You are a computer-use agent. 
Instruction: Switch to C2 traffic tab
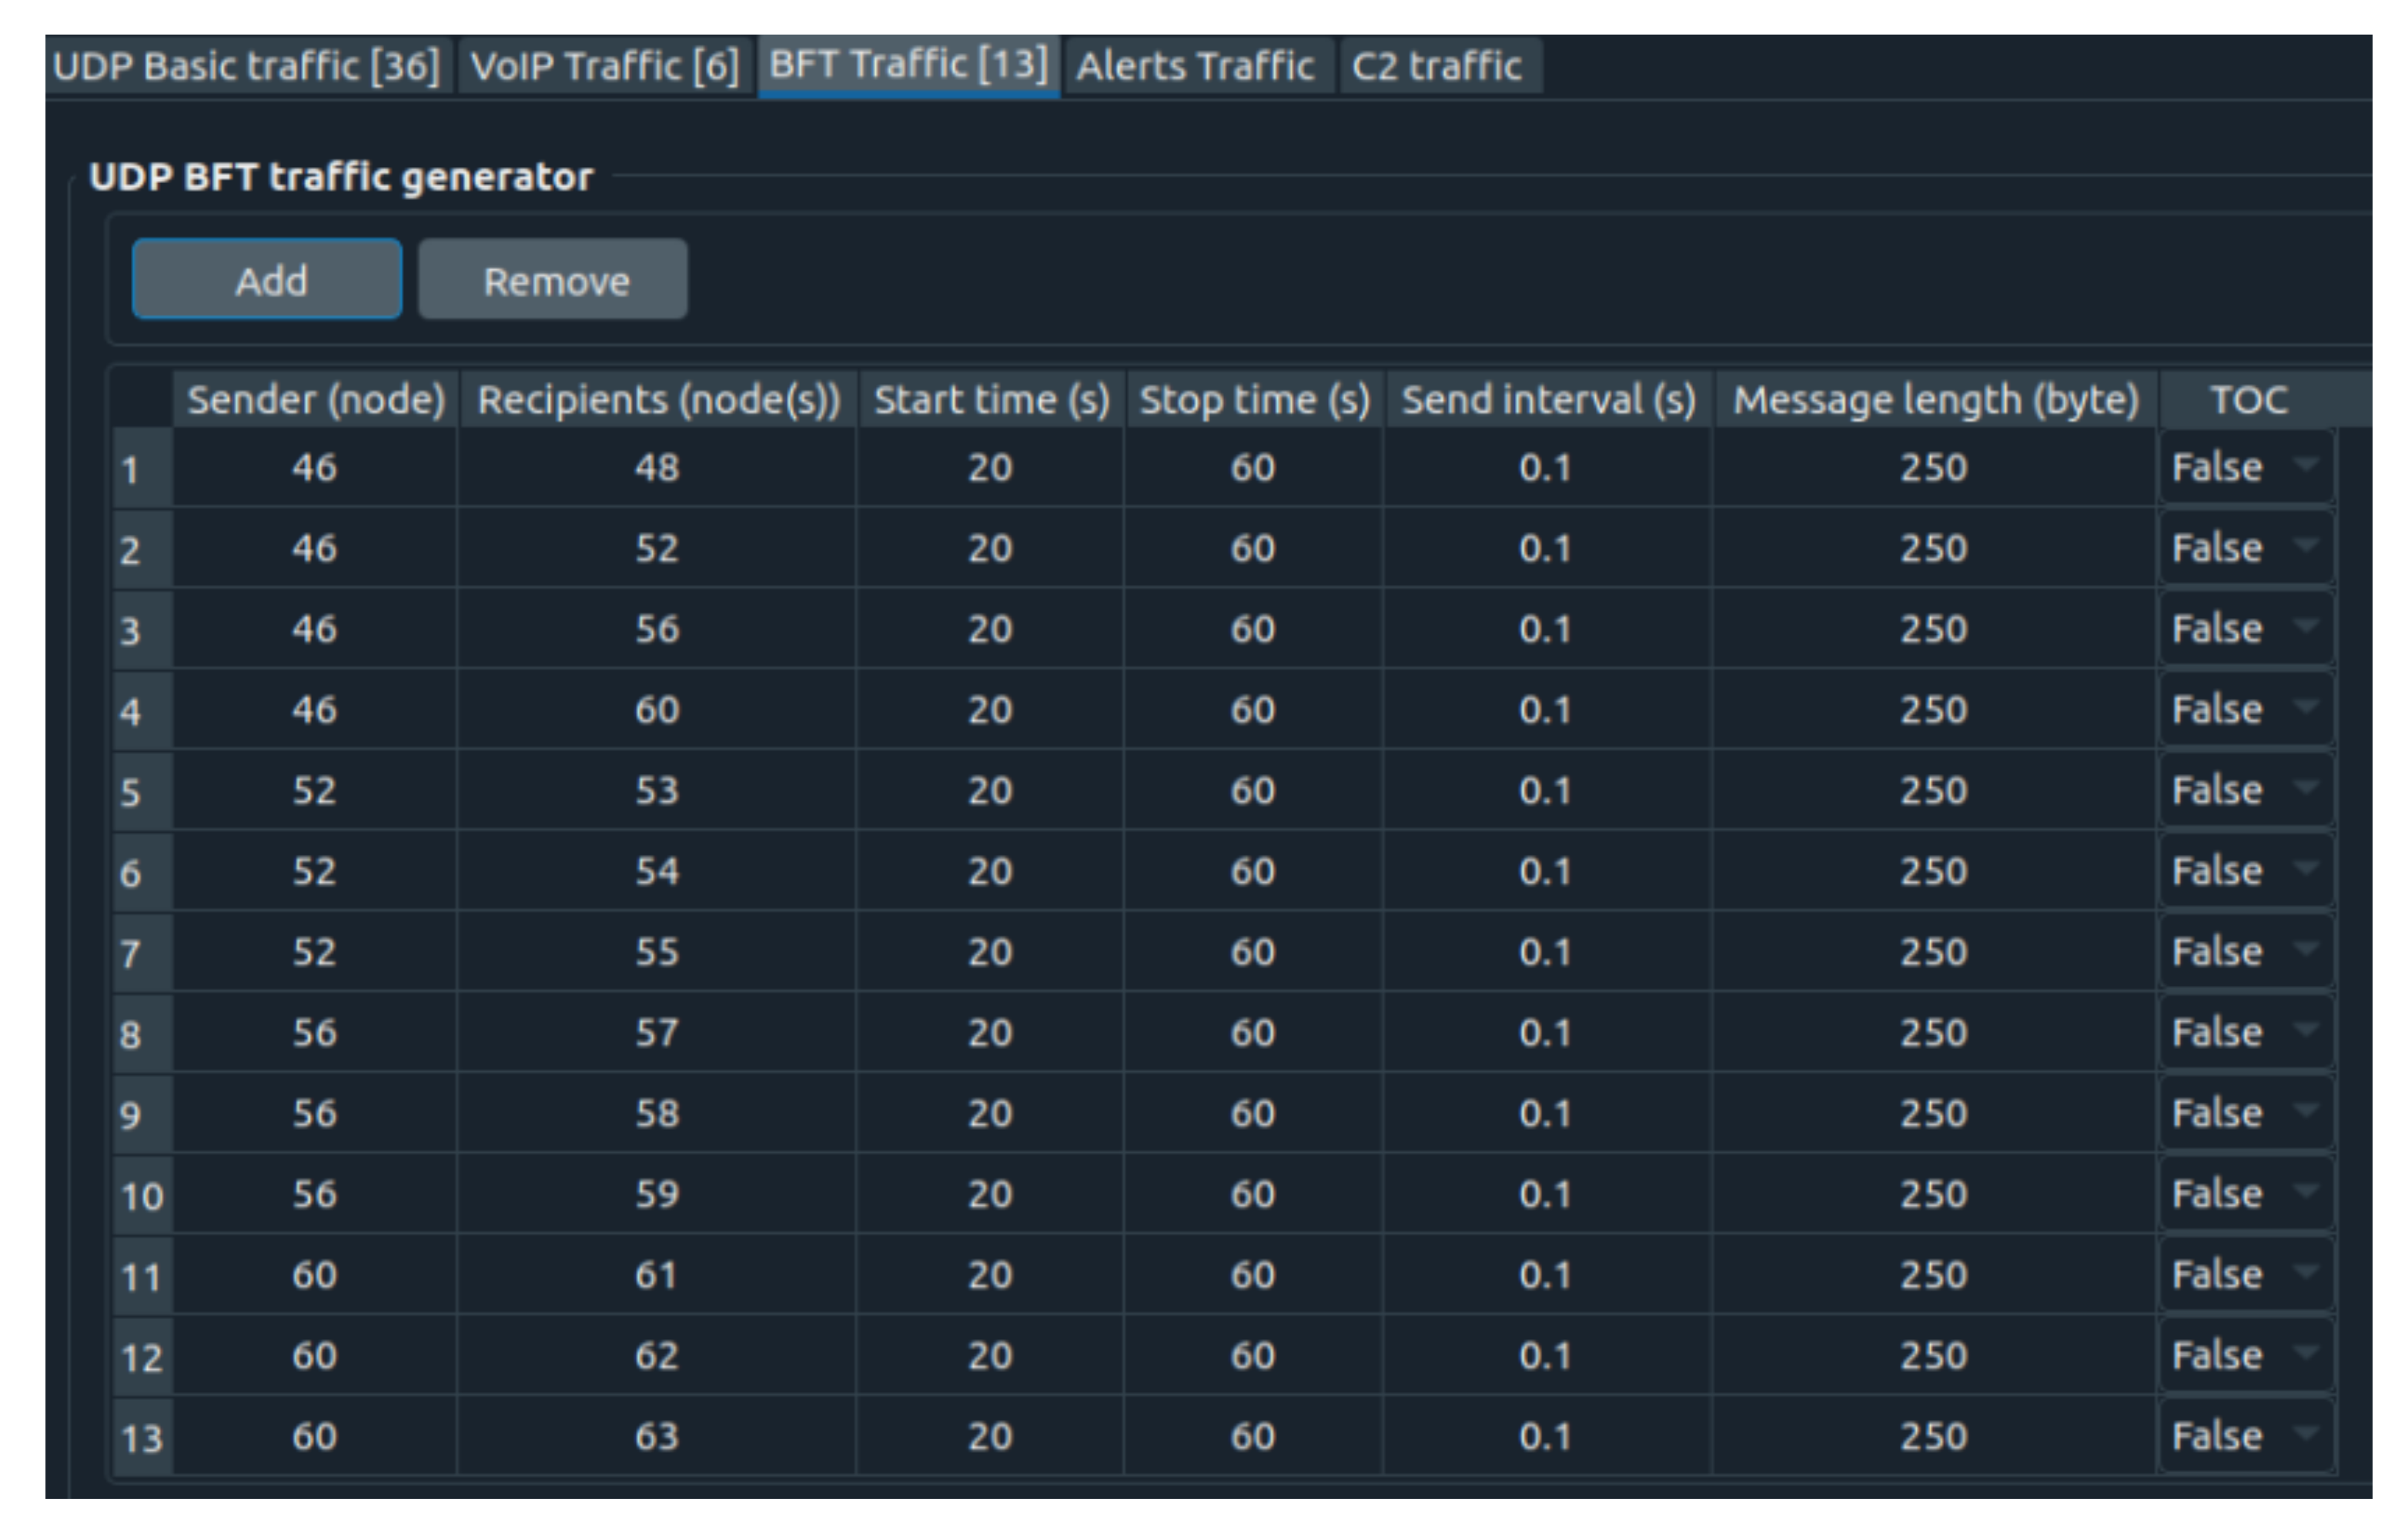1437,66
